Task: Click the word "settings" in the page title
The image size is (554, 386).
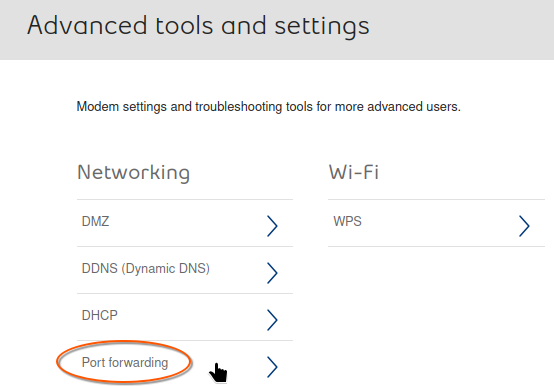Action: coord(322,28)
